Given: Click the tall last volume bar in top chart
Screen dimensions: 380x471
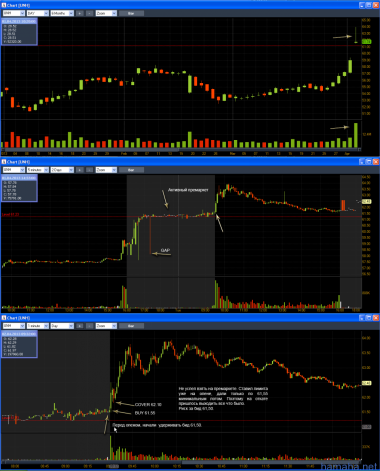Looking at the screenshot, I should click(x=356, y=135).
